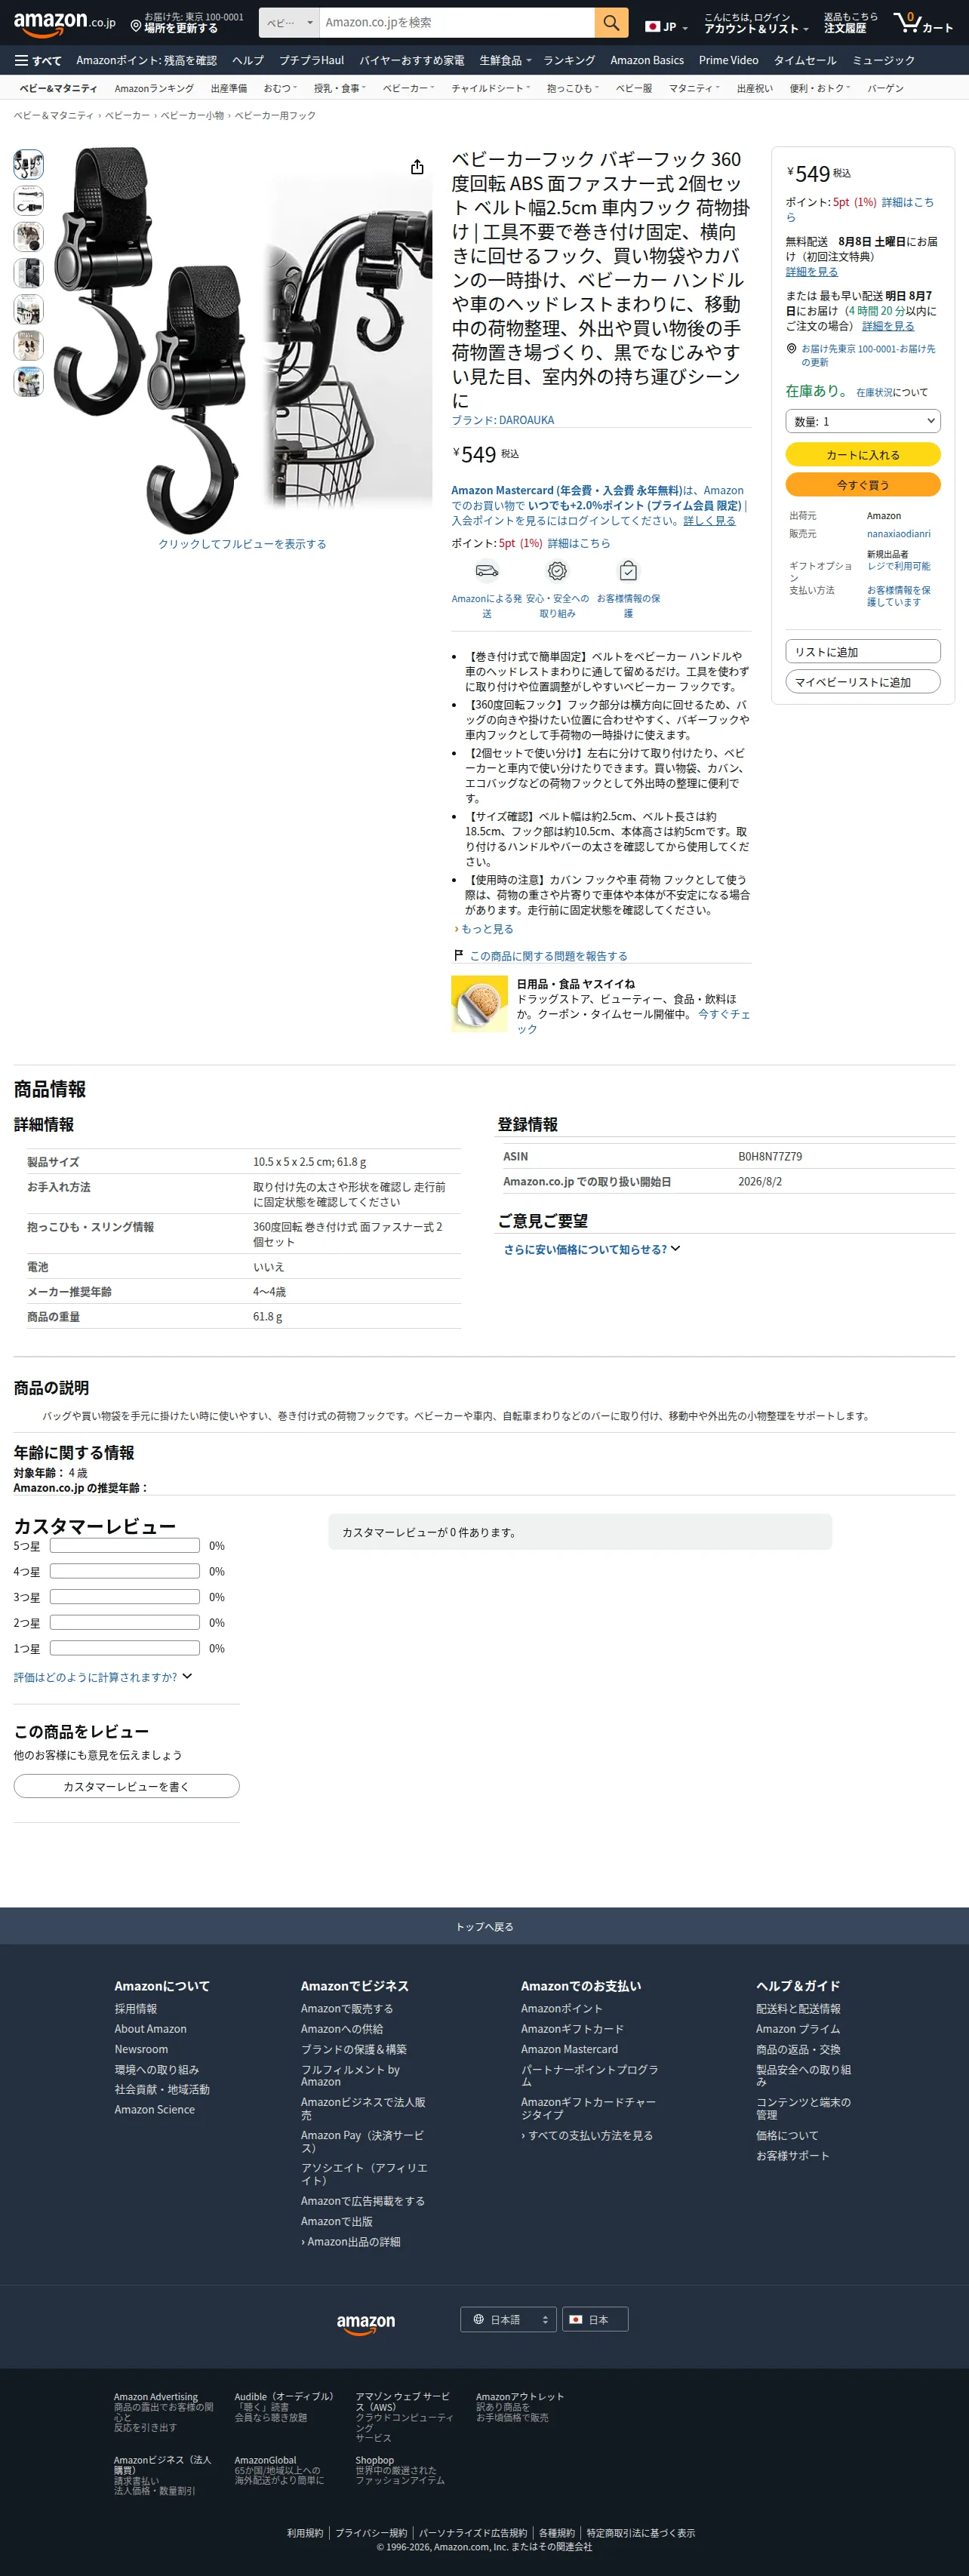Click the カートに入れる button
The image size is (969, 2576).
pos(863,455)
